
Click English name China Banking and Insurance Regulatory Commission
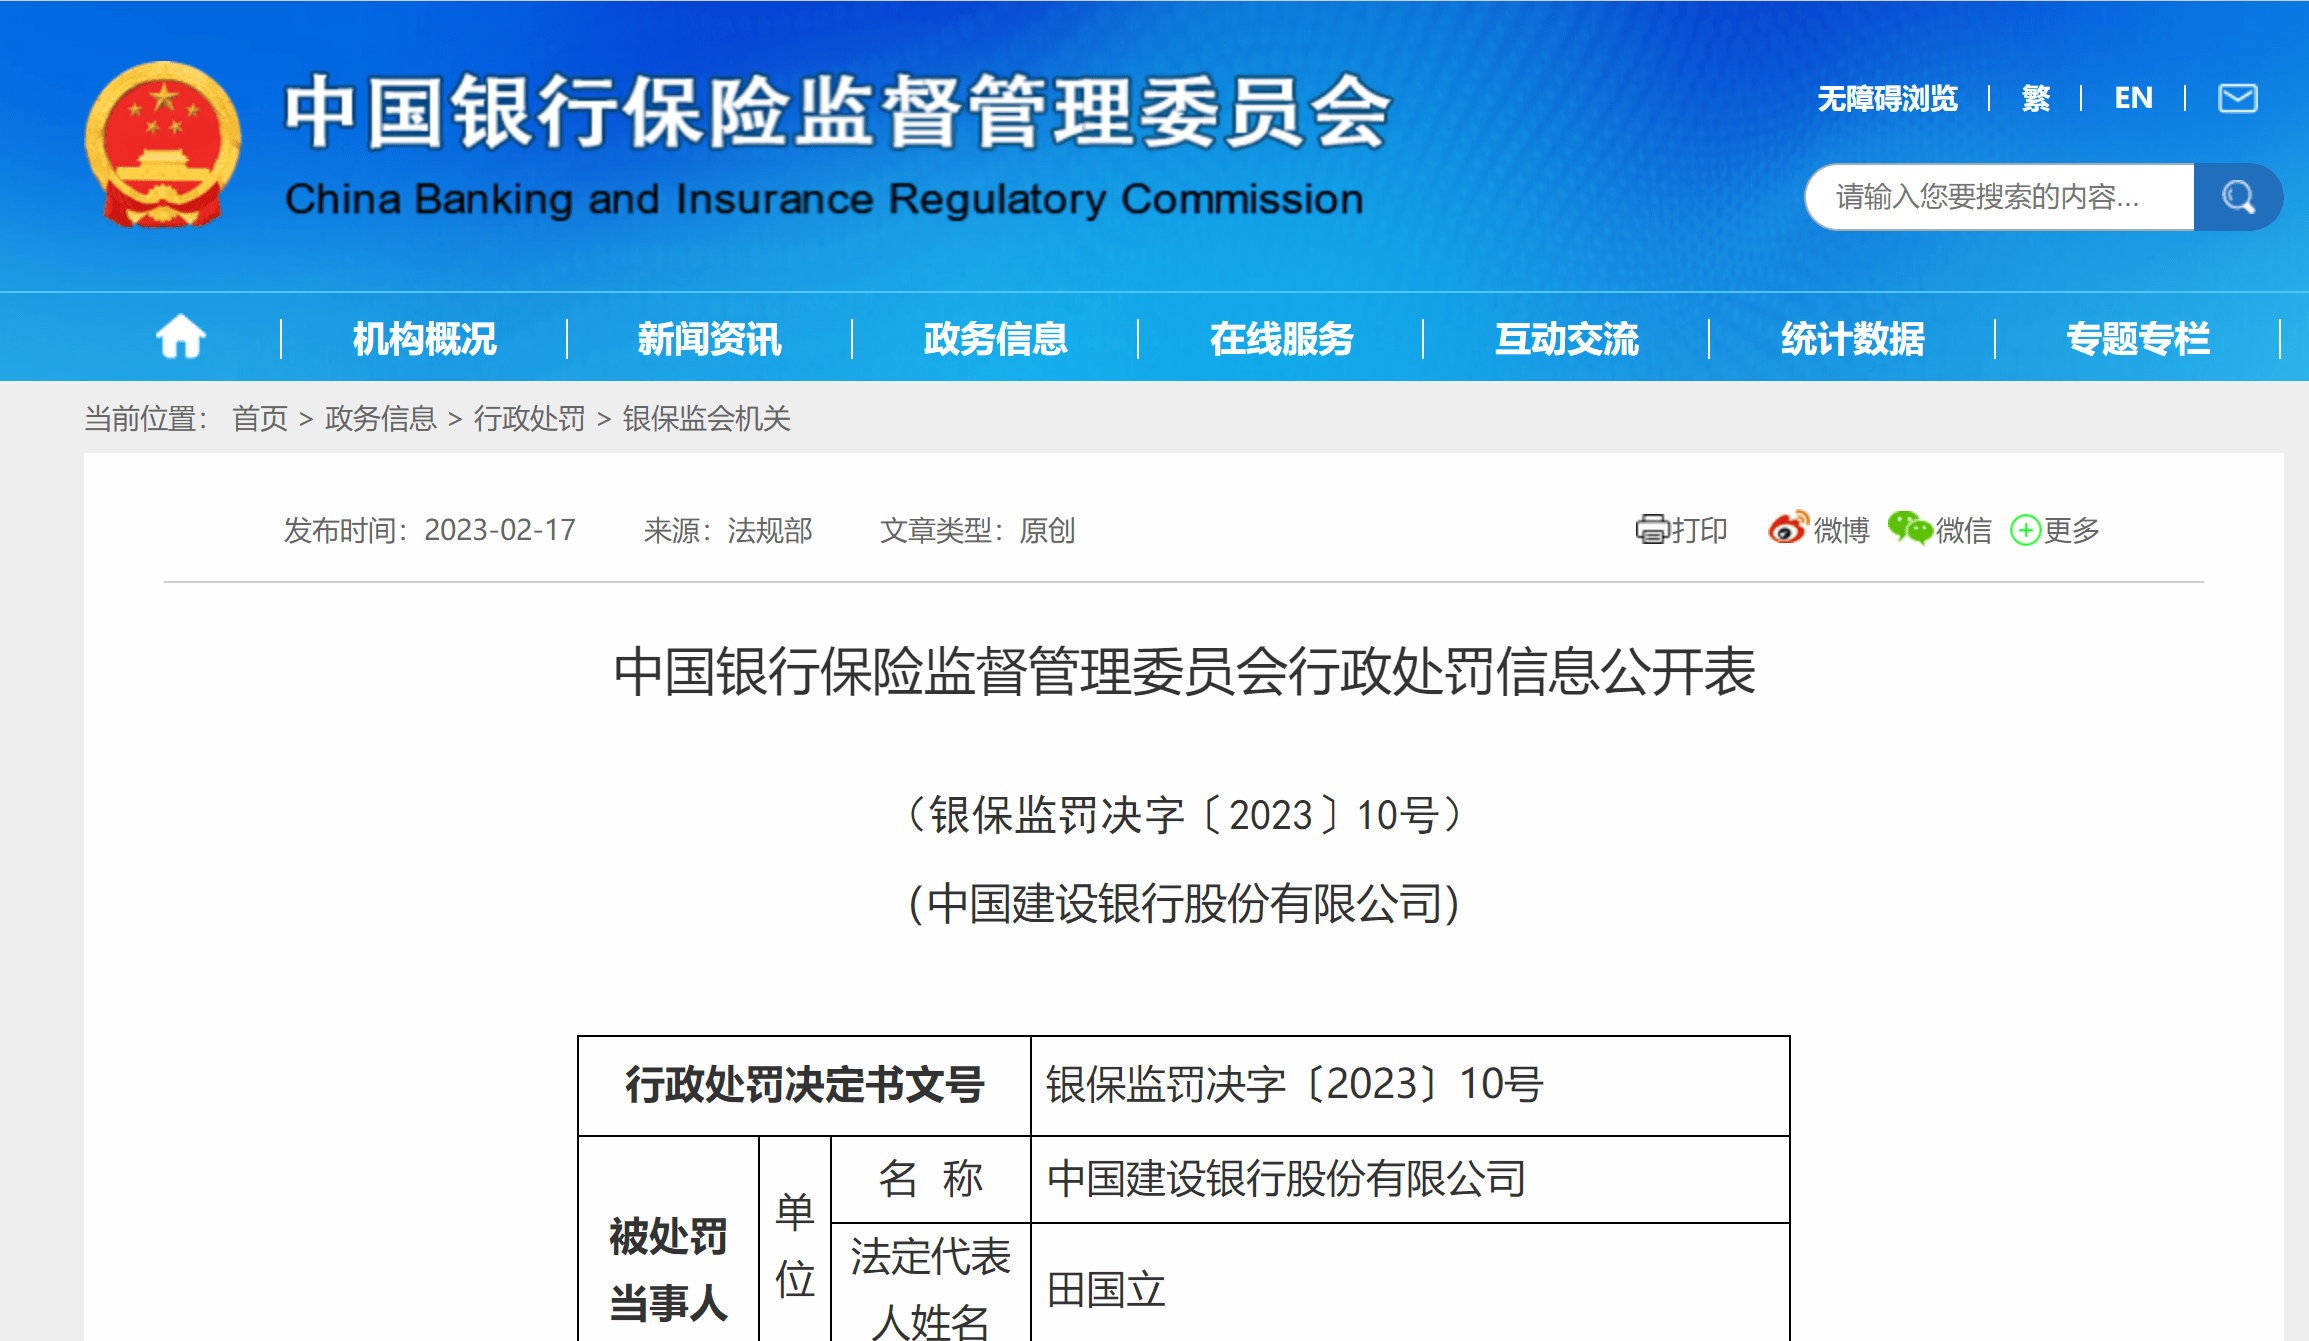824,200
